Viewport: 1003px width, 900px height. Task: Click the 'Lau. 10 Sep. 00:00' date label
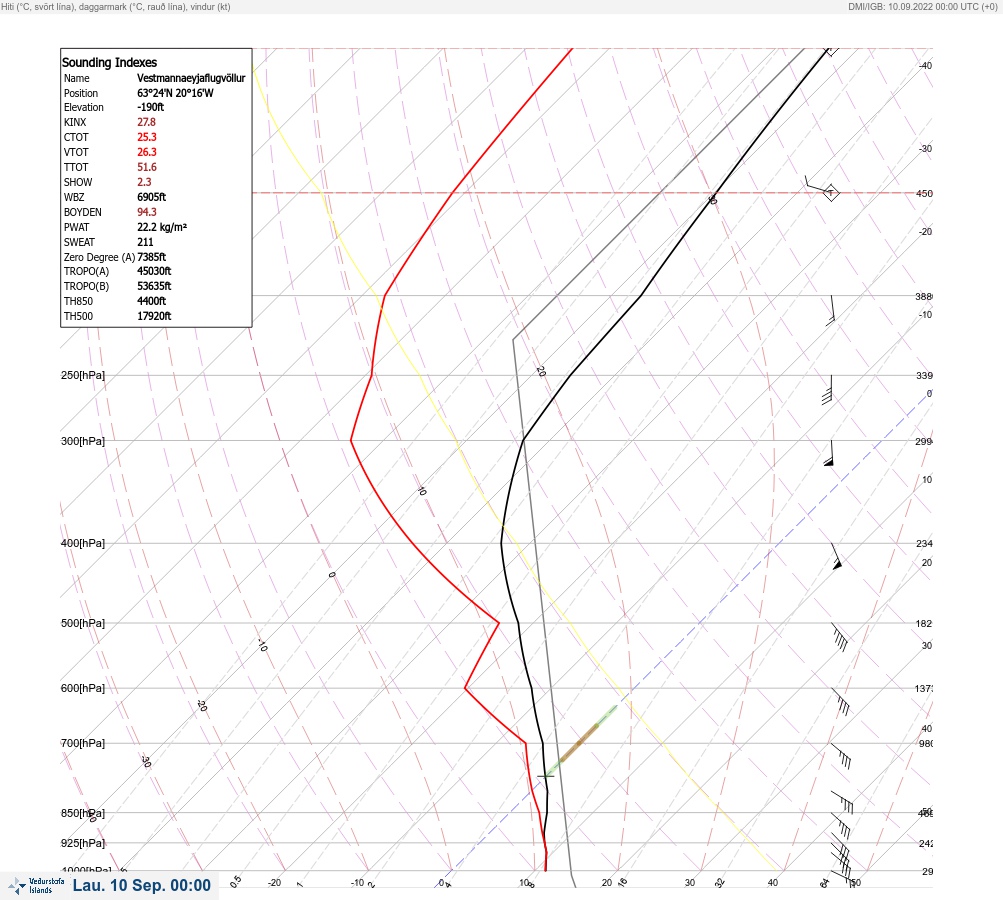(x=141, y=885)
